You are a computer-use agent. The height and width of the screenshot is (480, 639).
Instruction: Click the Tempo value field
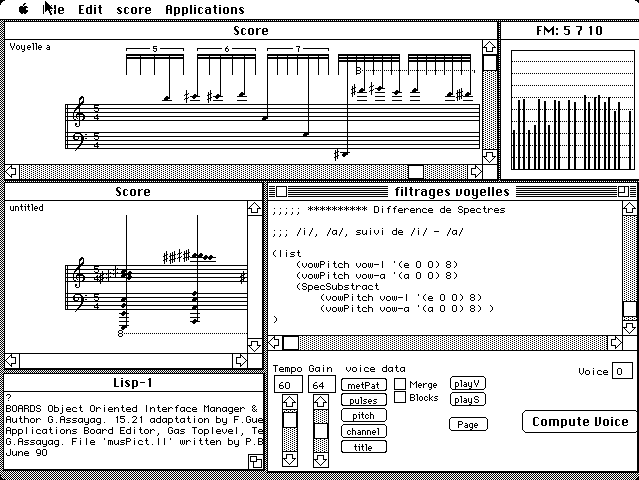point(287,385)
